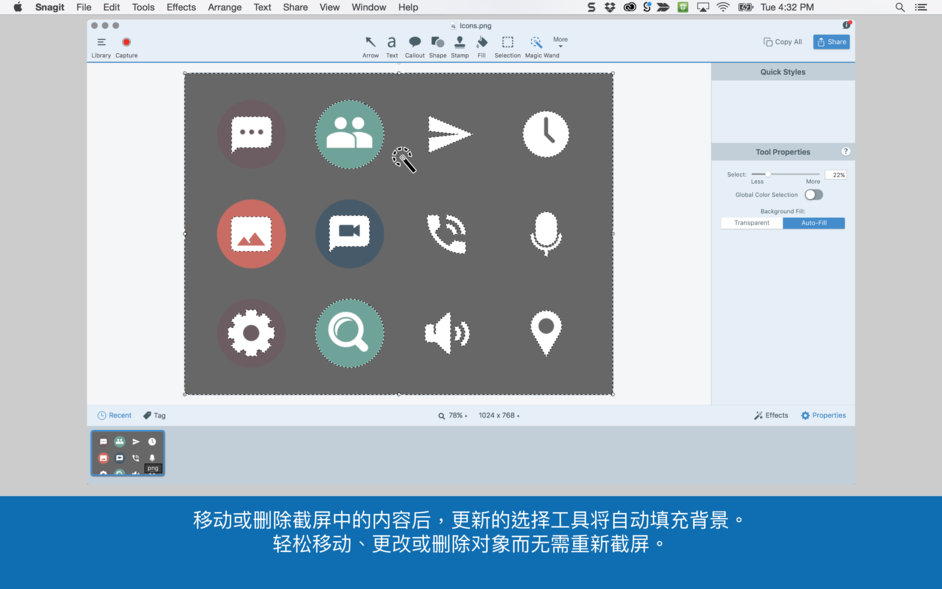Open Tool Properties help question mark

(845, 151)
